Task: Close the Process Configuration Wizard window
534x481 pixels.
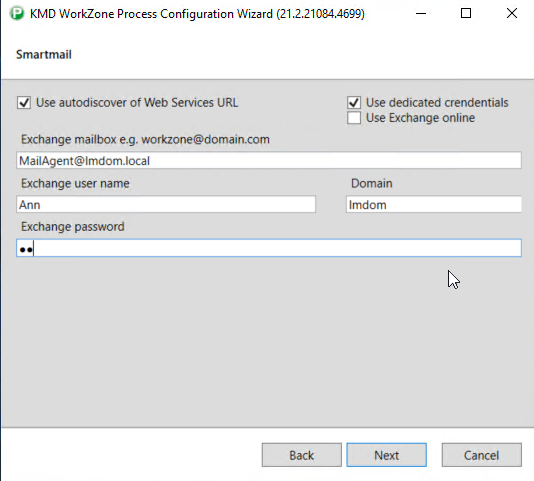Action: point(512,14)
